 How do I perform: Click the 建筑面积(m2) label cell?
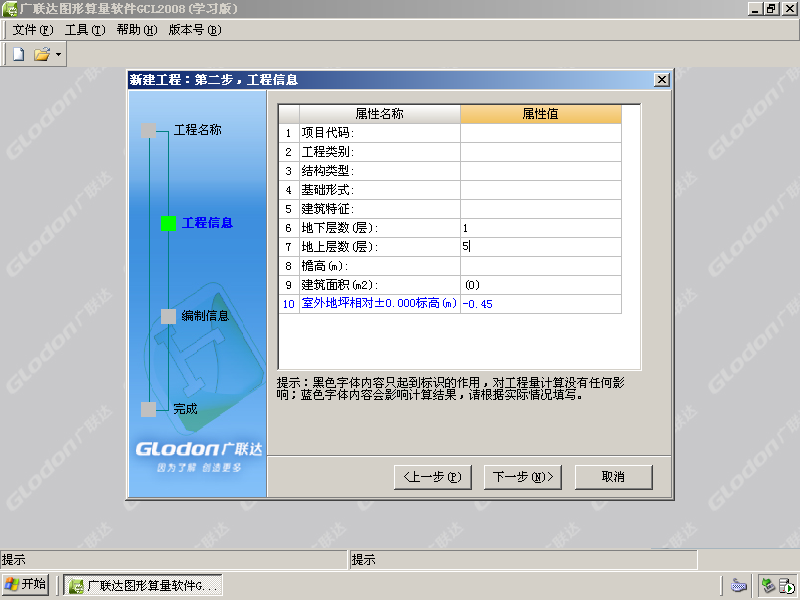380,285
